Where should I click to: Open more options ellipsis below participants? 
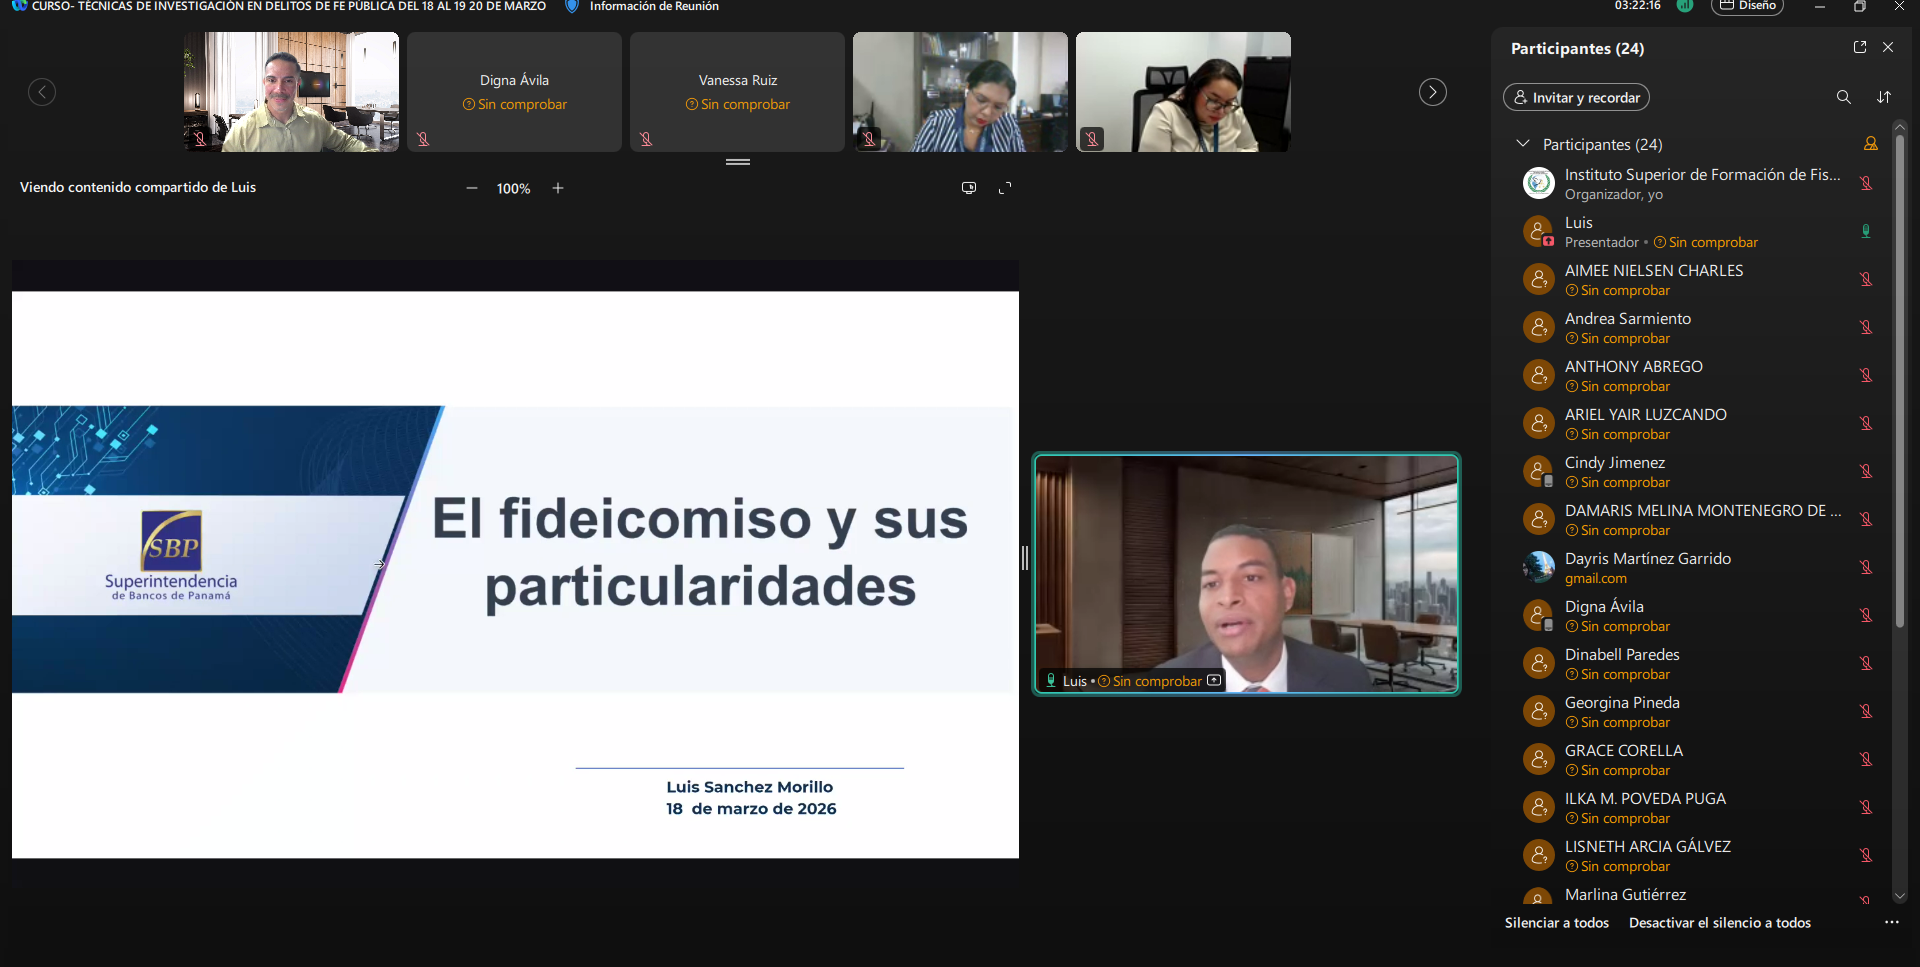(x=1891, y=922)
